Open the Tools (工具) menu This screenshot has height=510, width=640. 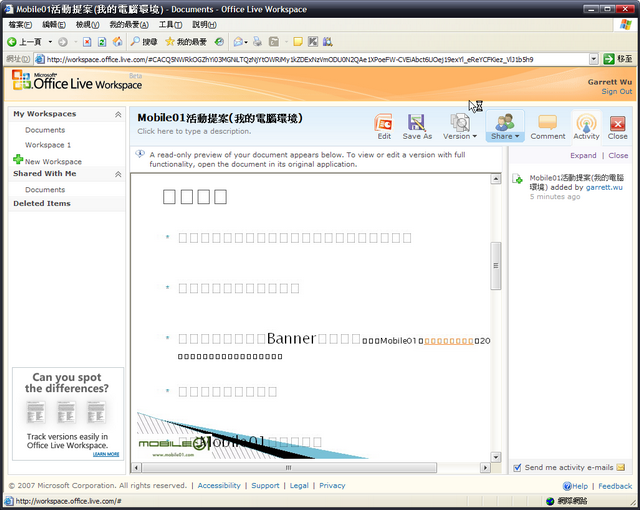(x=170, y=25)
